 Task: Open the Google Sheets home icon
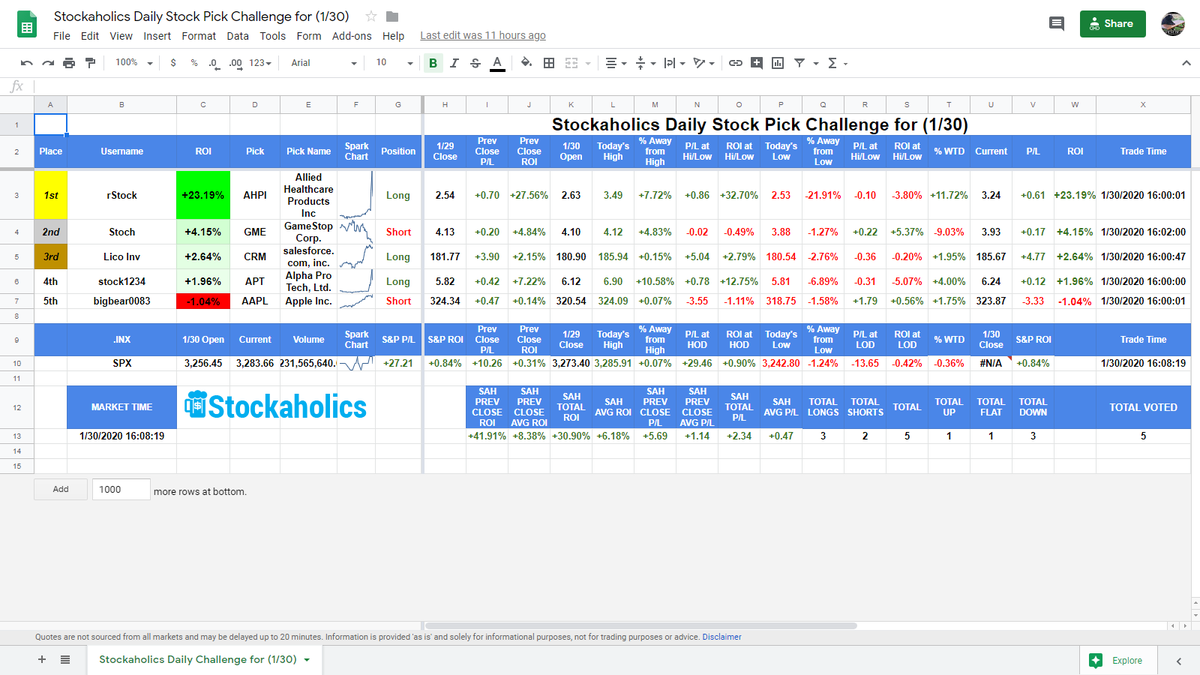click(x=28, y=26)
